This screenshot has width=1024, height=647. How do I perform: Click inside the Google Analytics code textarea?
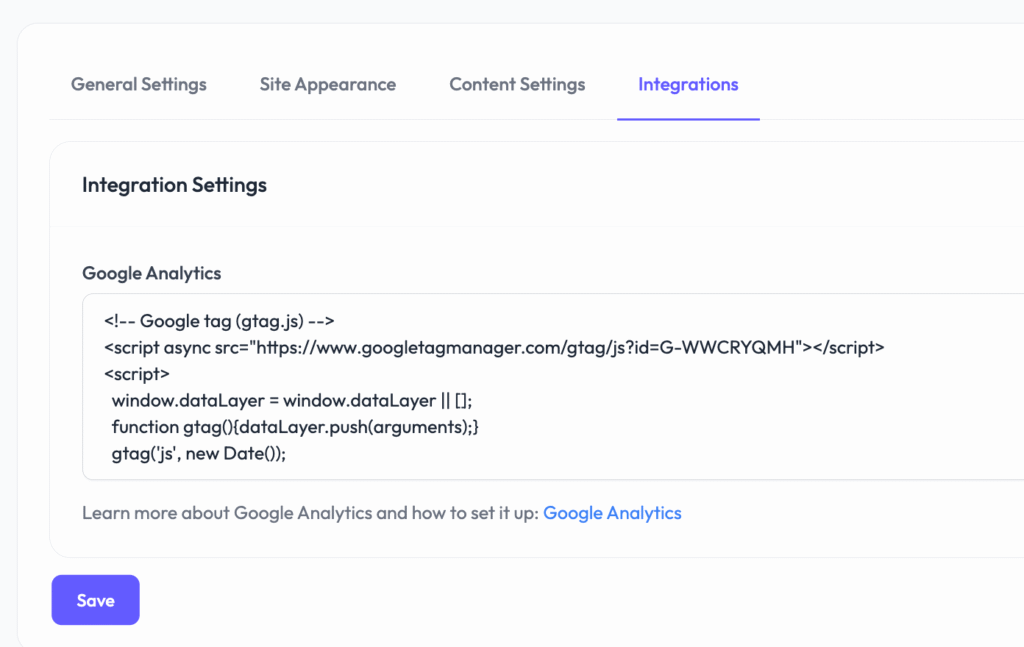click(553, 387)
